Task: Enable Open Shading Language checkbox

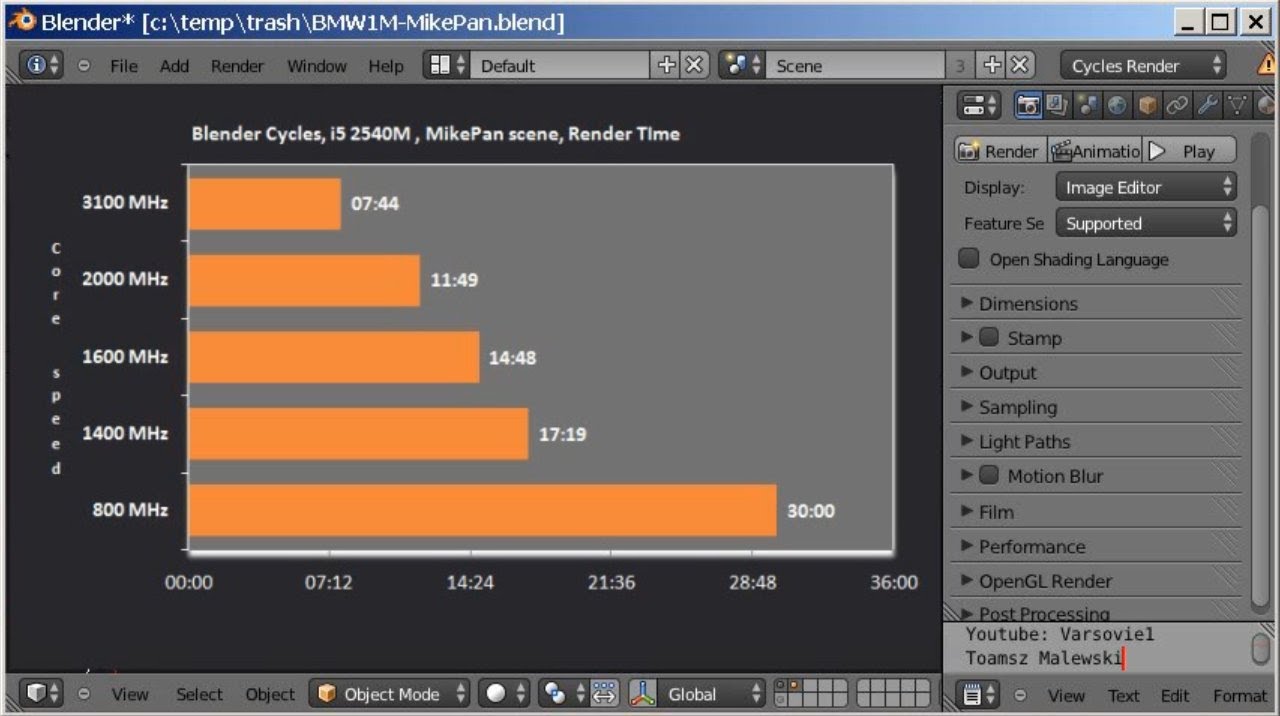Action: tap(969, 259)
